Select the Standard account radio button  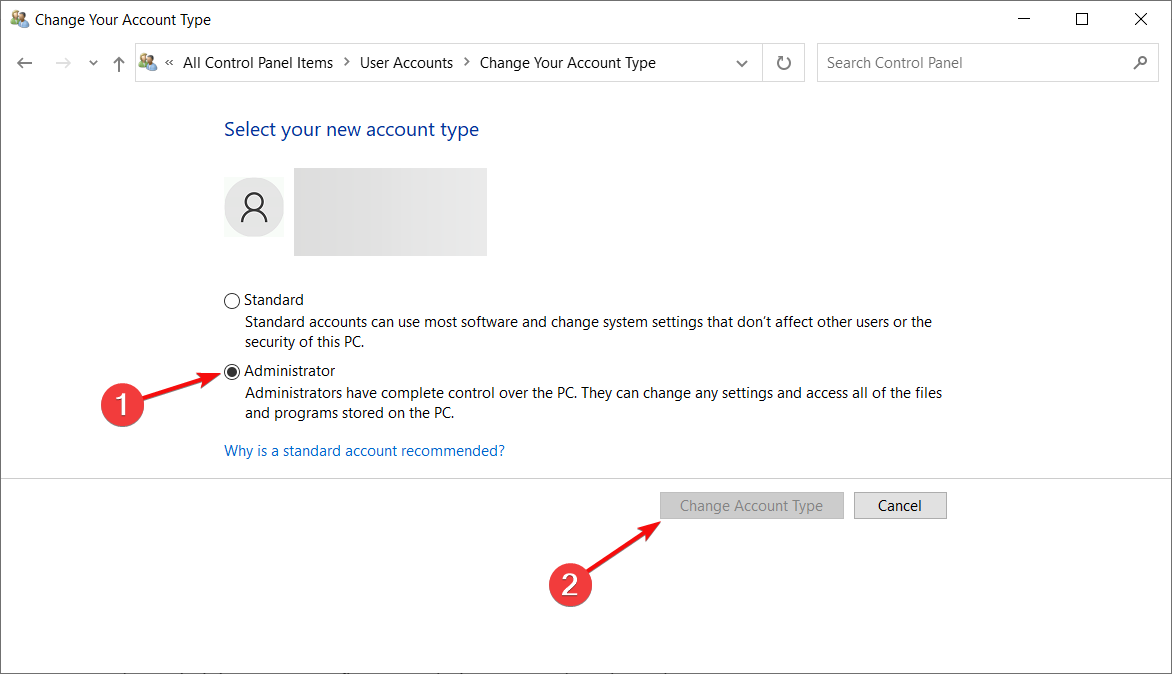tap(232, 300)
